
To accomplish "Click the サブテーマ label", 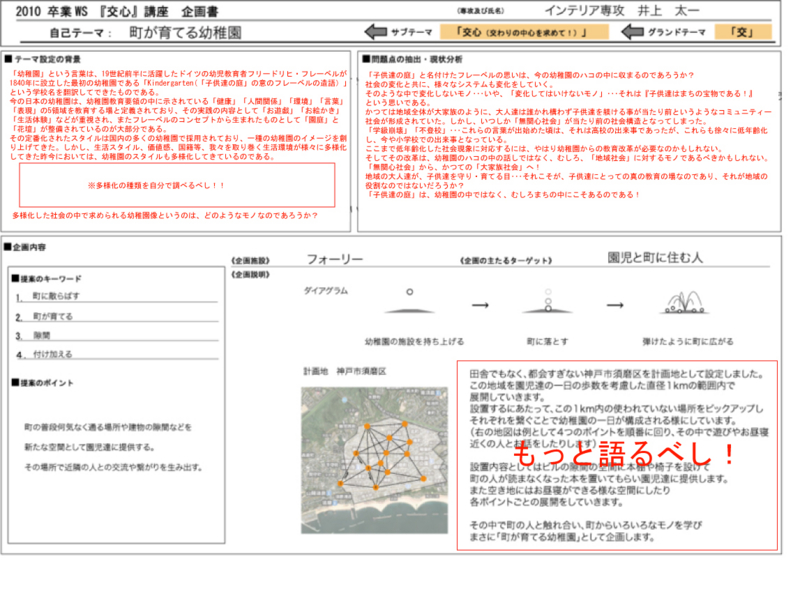I will click(x=411, y=32).
